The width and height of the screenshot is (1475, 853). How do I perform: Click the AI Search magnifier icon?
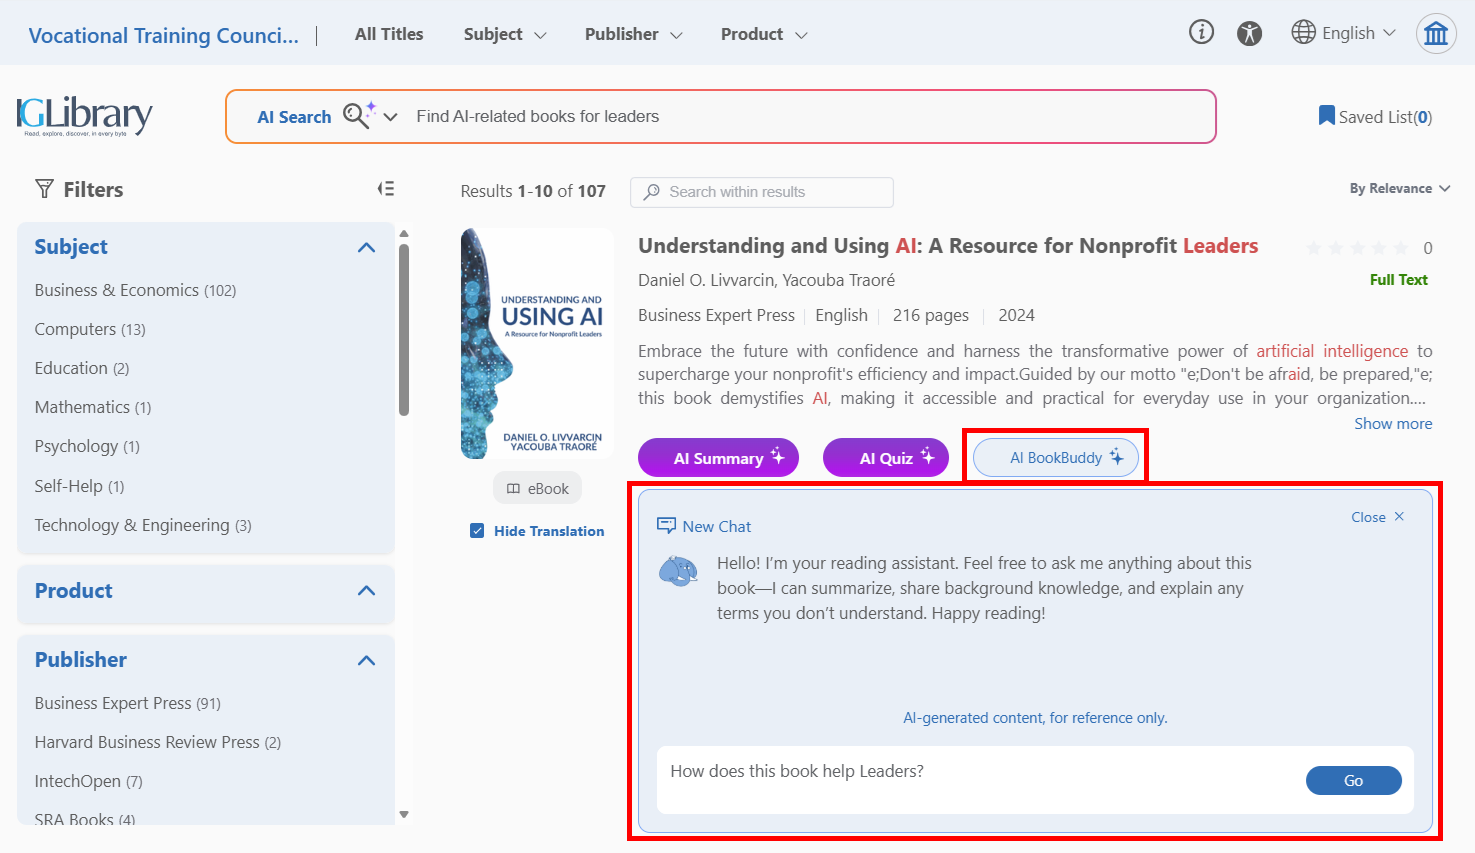[x=358, y=115]
